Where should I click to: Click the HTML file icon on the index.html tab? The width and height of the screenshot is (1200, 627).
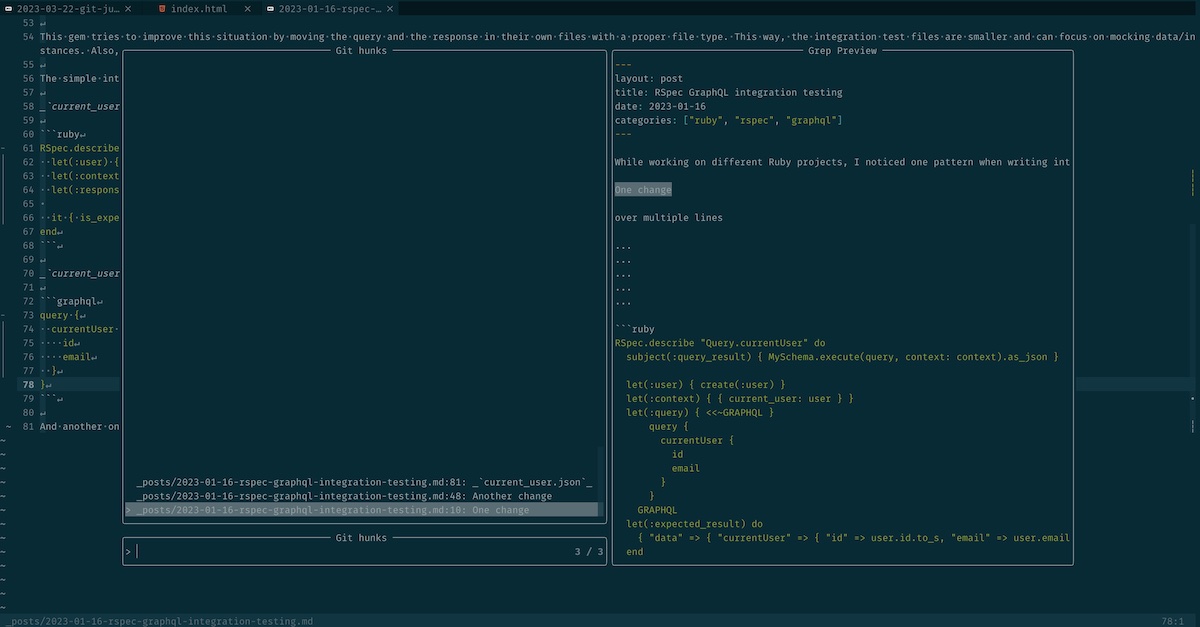(162, 8)
